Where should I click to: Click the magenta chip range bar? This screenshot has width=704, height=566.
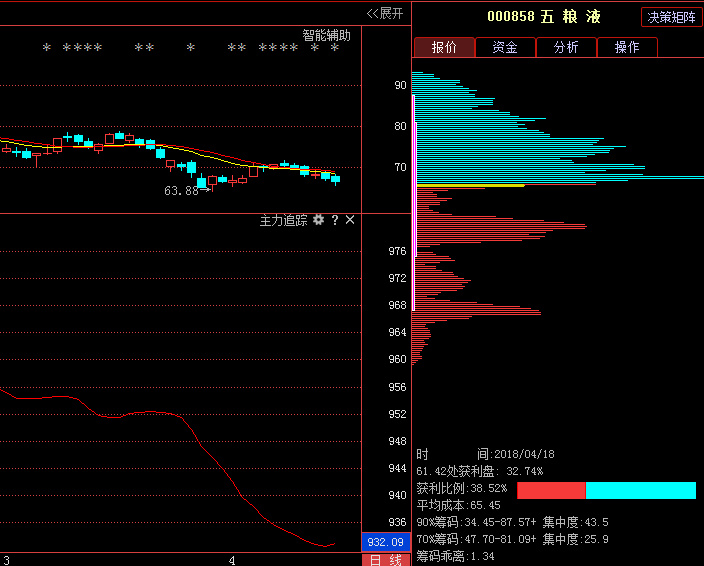pyautogui.click(x=414, y=202)
